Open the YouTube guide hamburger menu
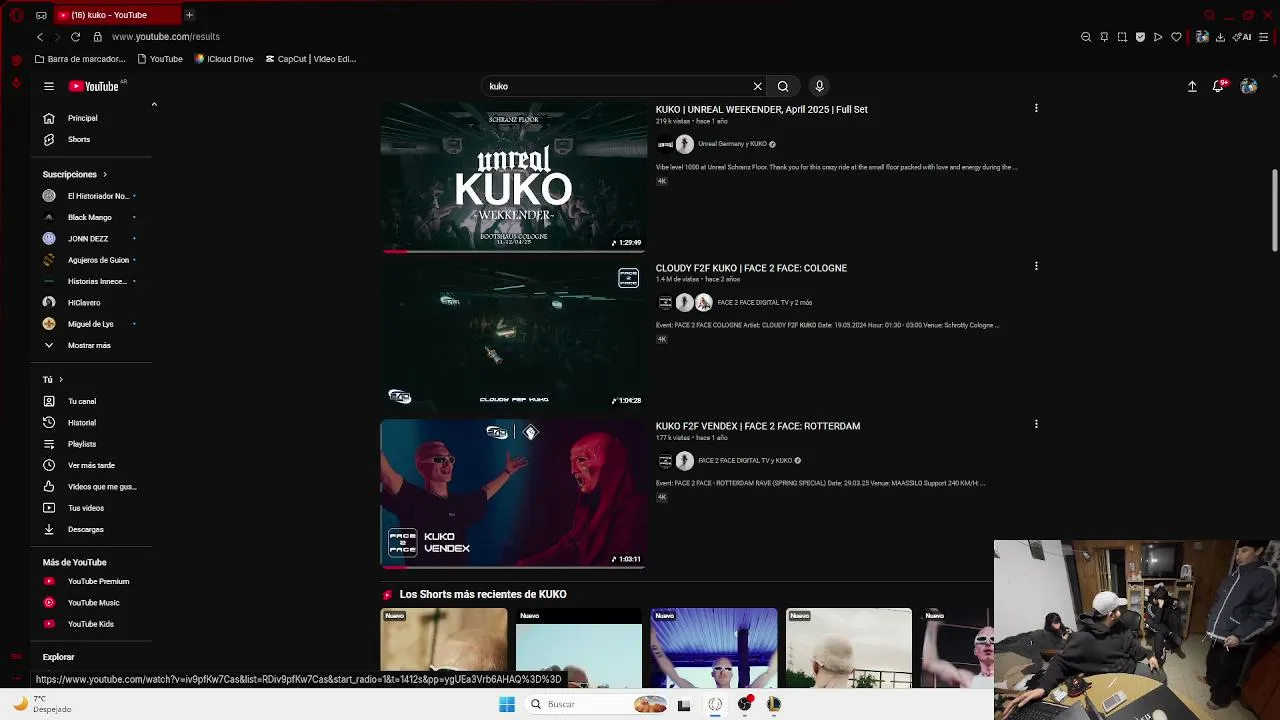1280x720 pixels. click(x=48, y=86)
